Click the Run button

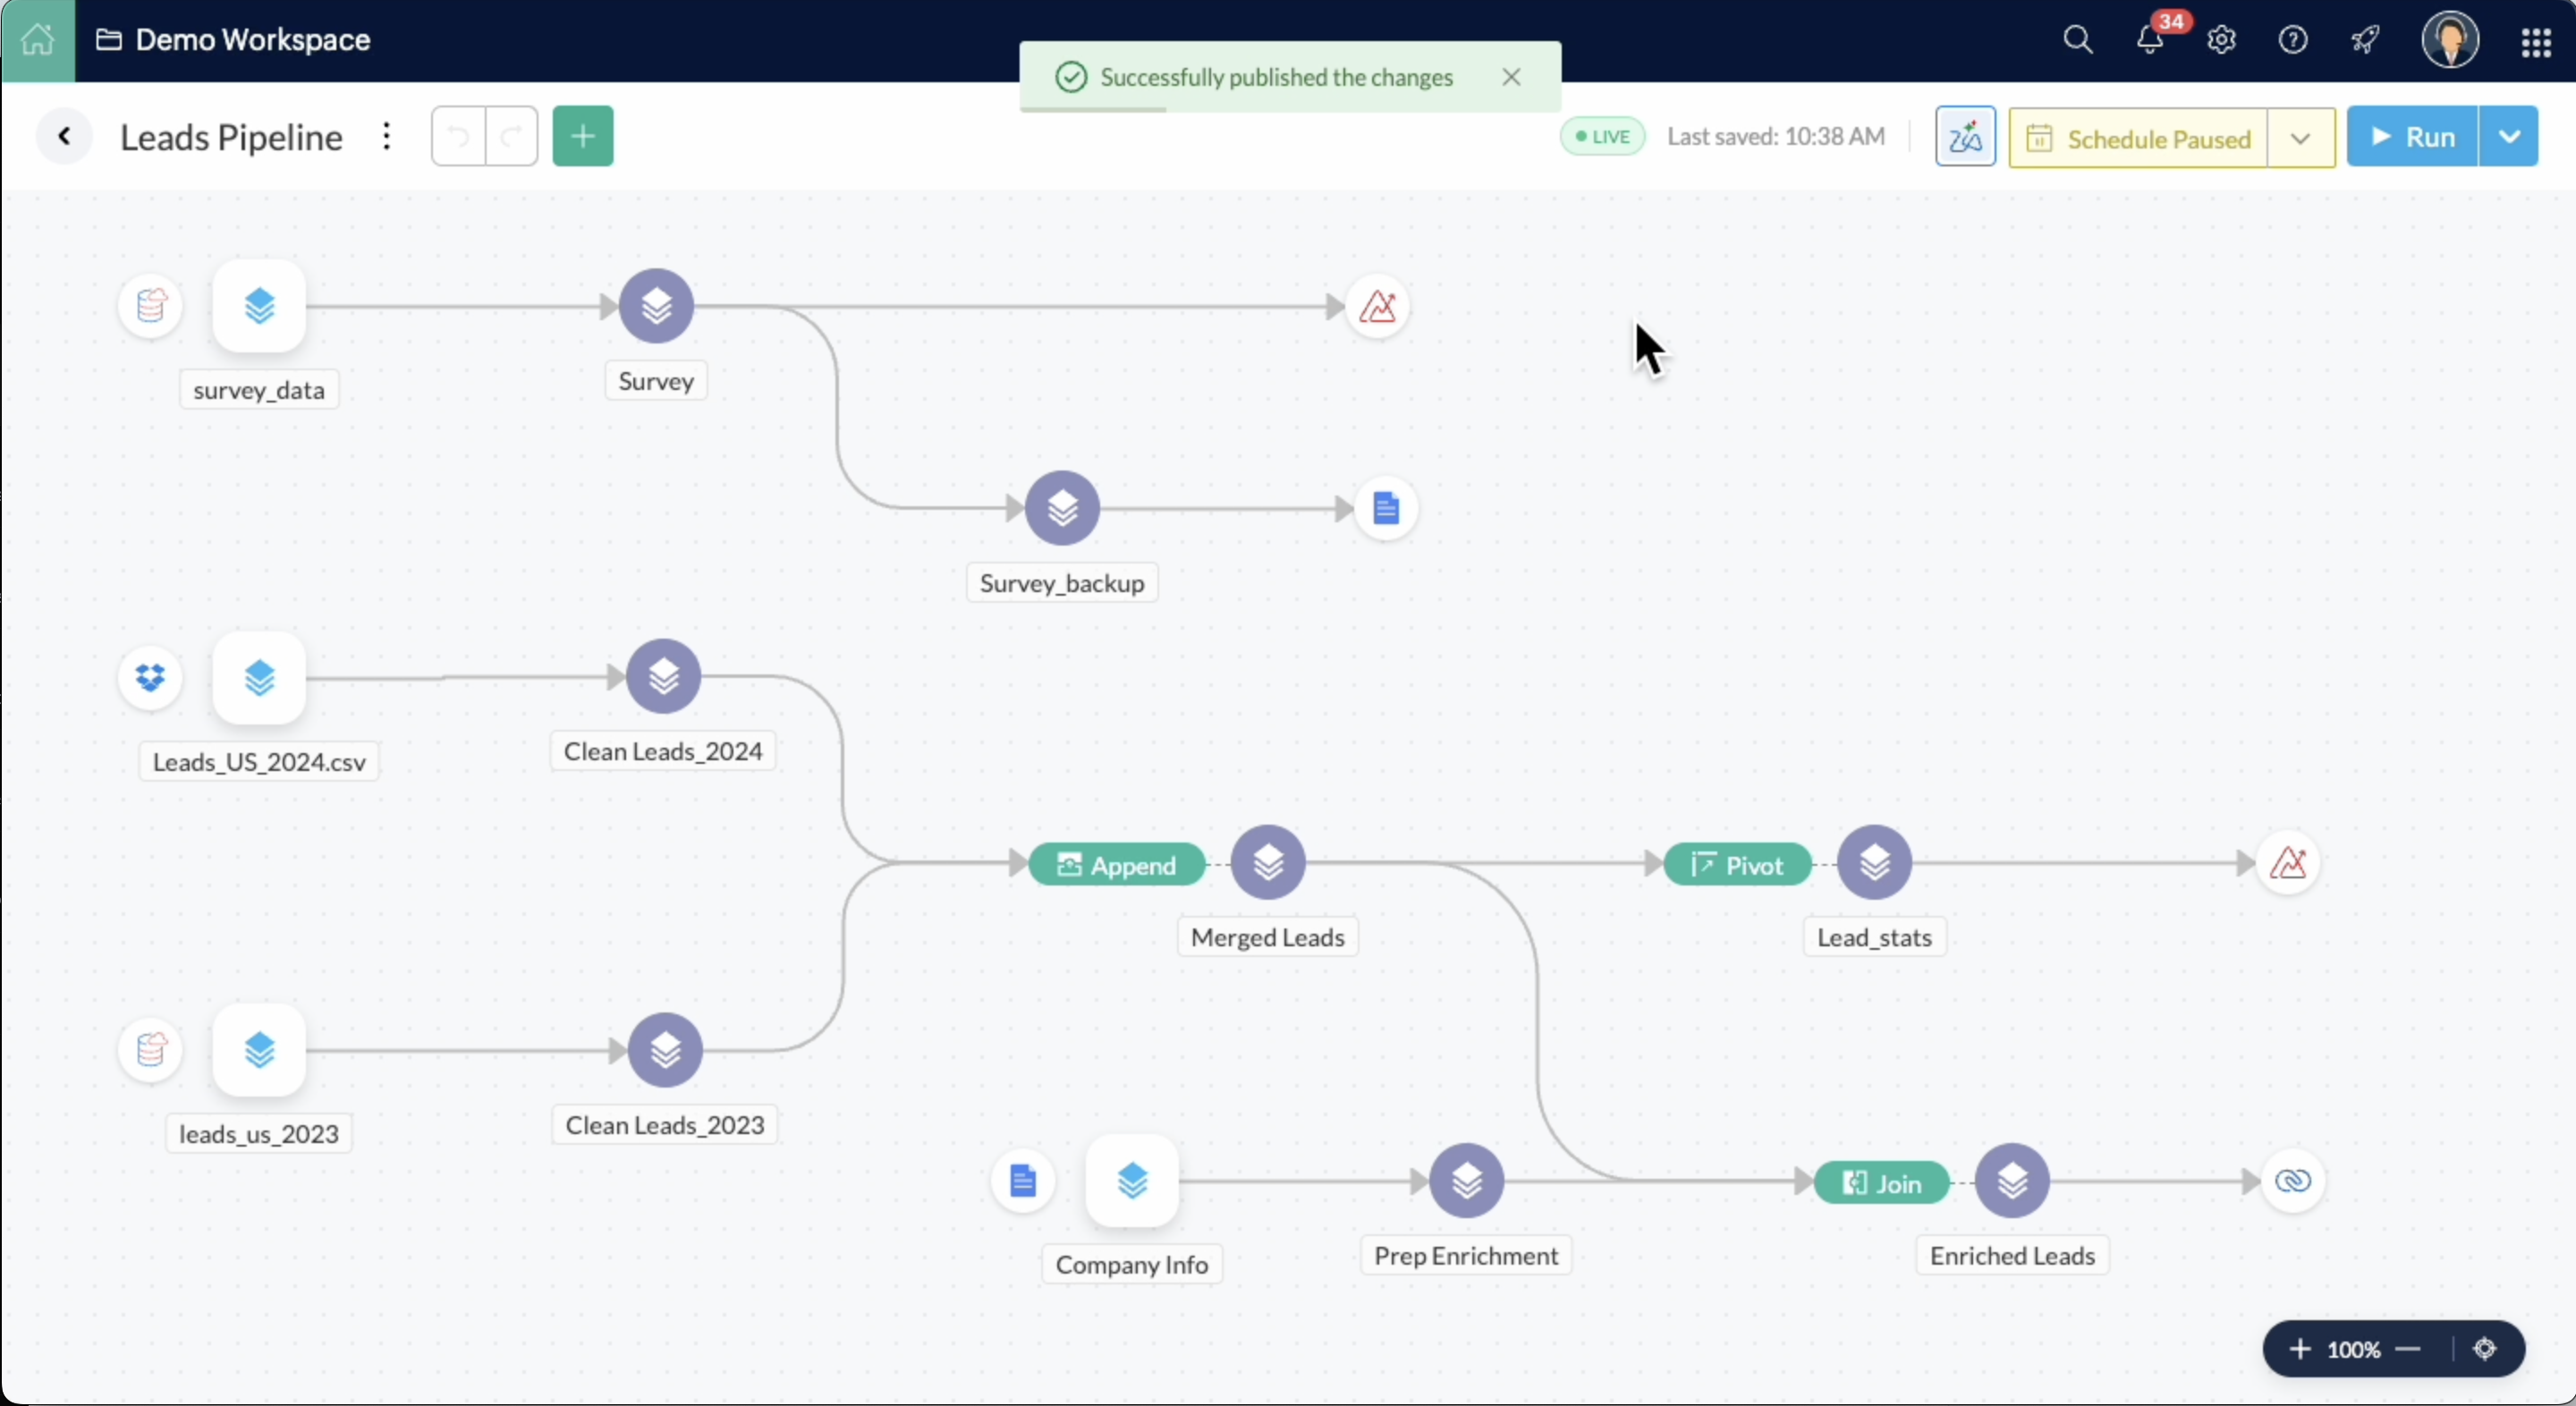2412,137
